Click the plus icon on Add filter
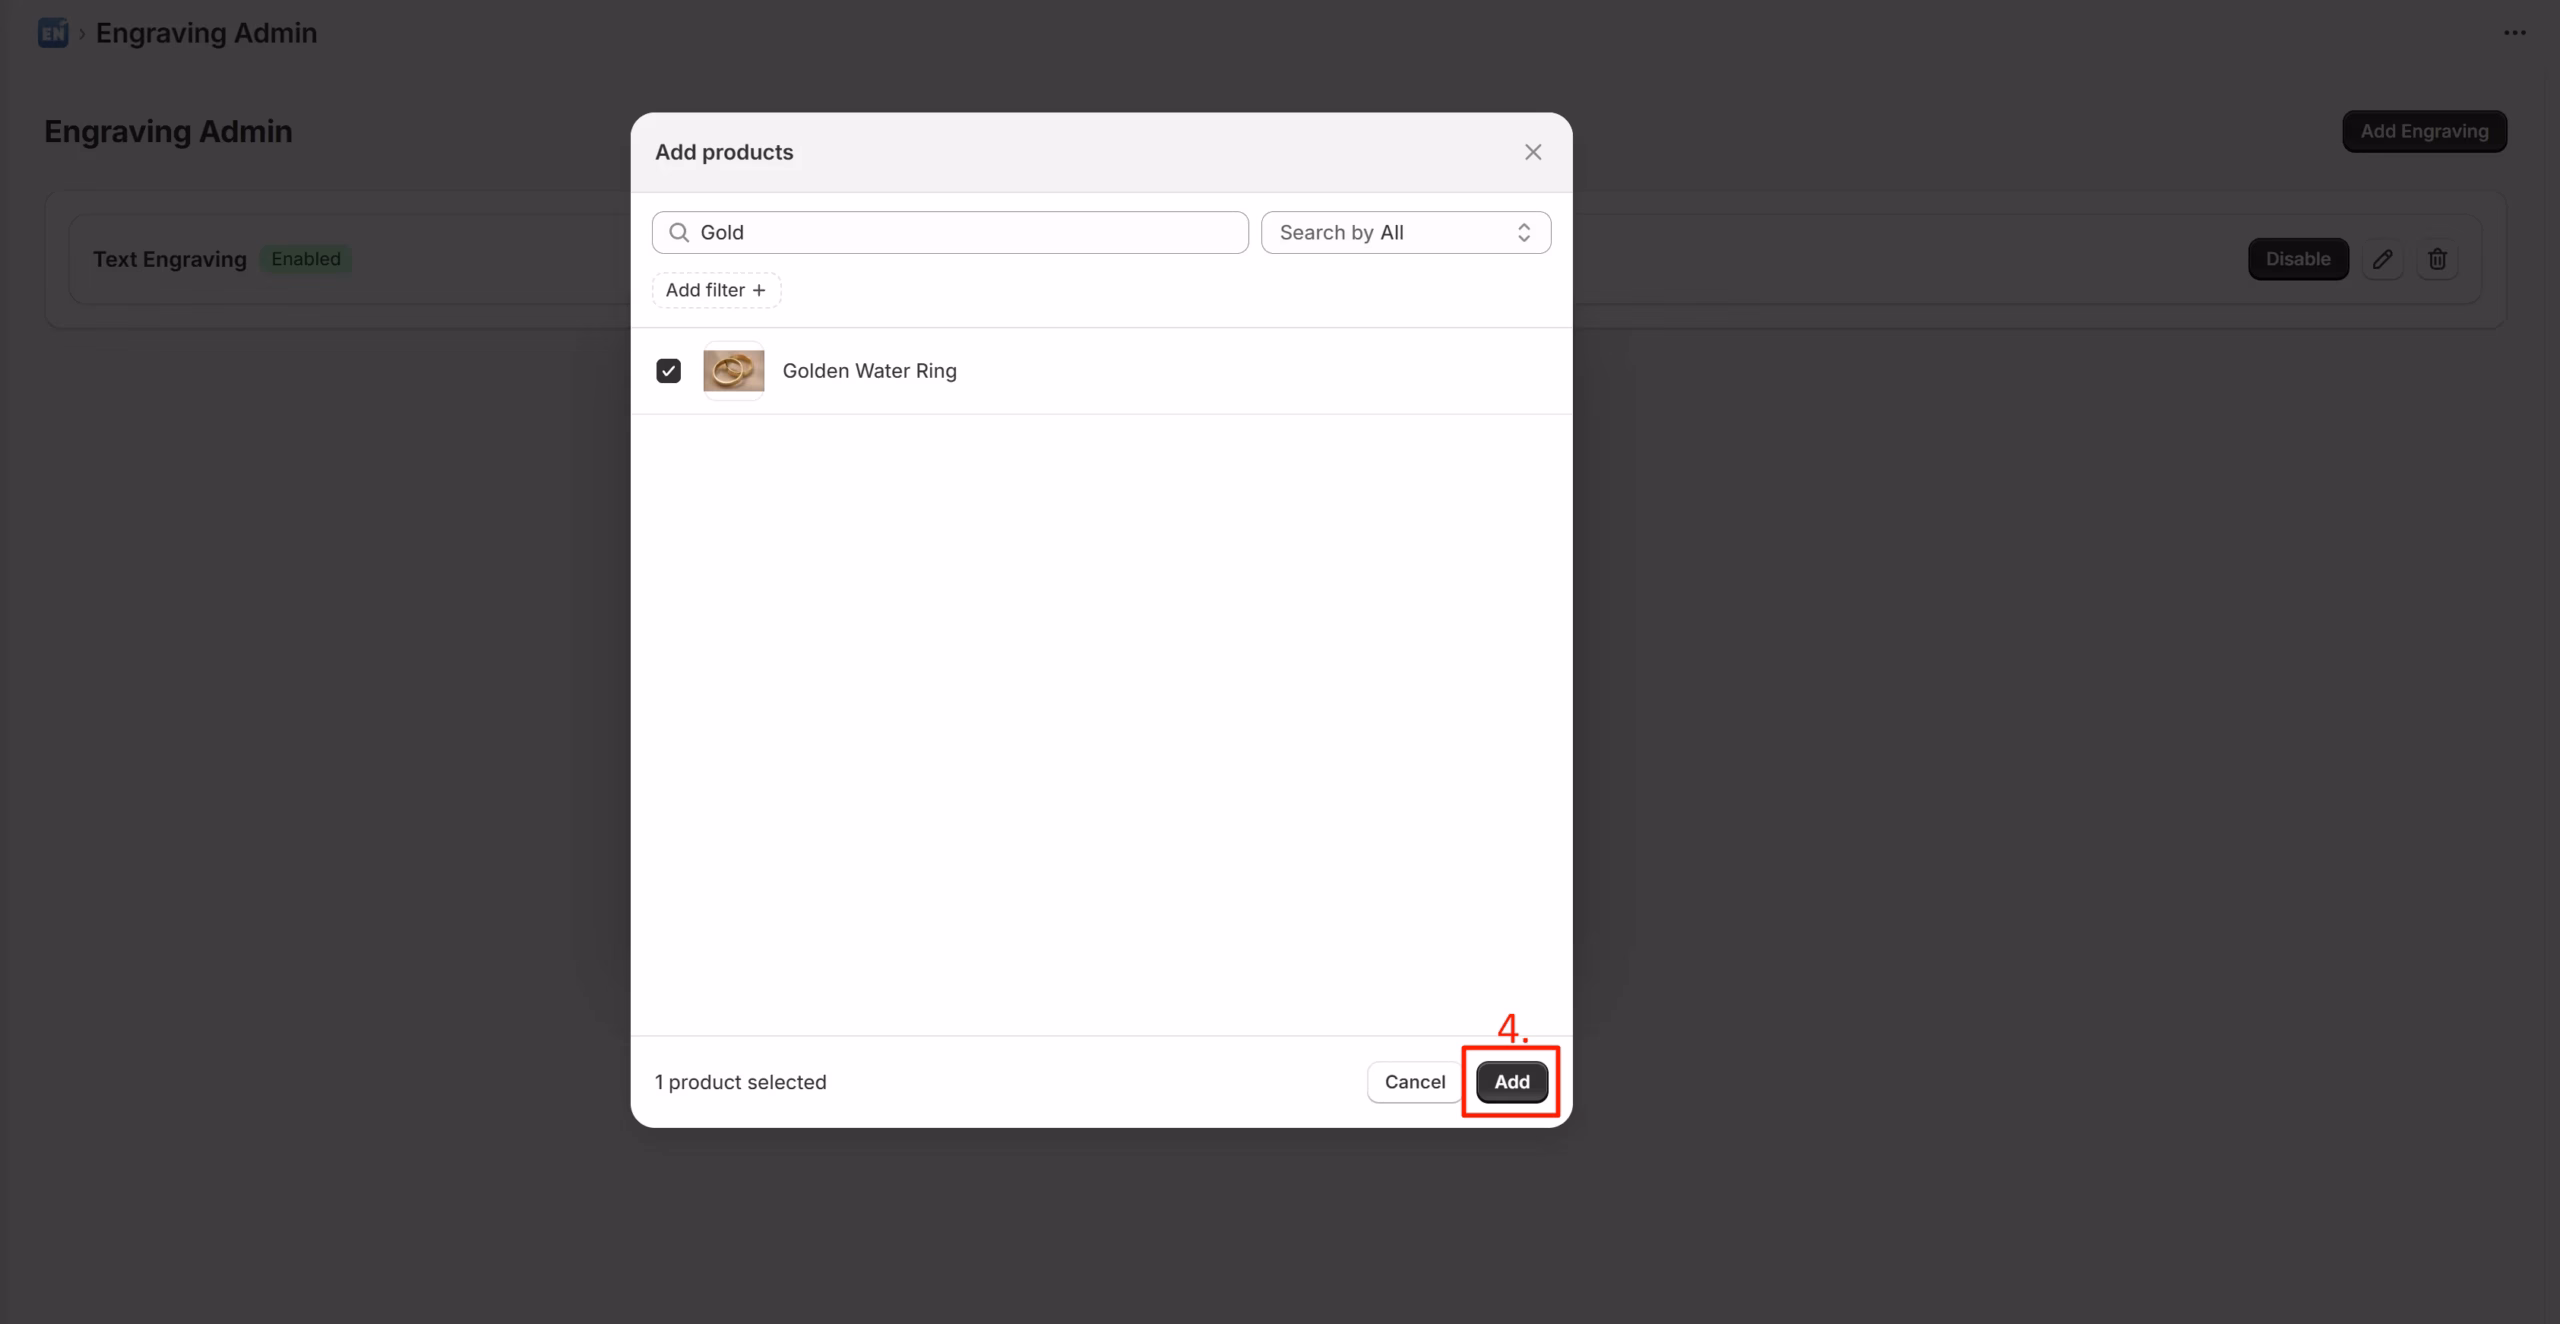Screen dimensions: 2560x1324 [759, 290]
